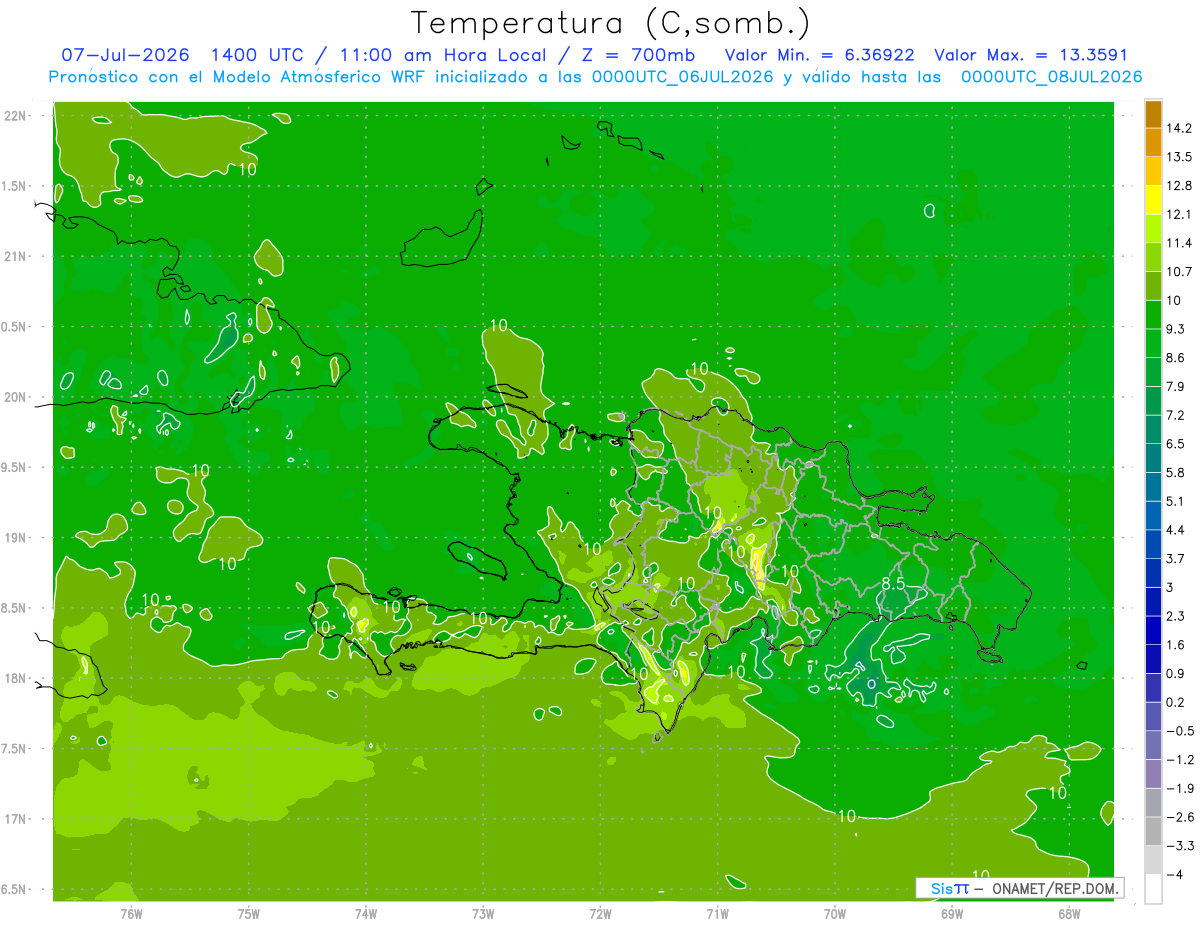Click the '71W' longitude axis label
Screen dimensions: 1200x927
[x=717, y=913]
